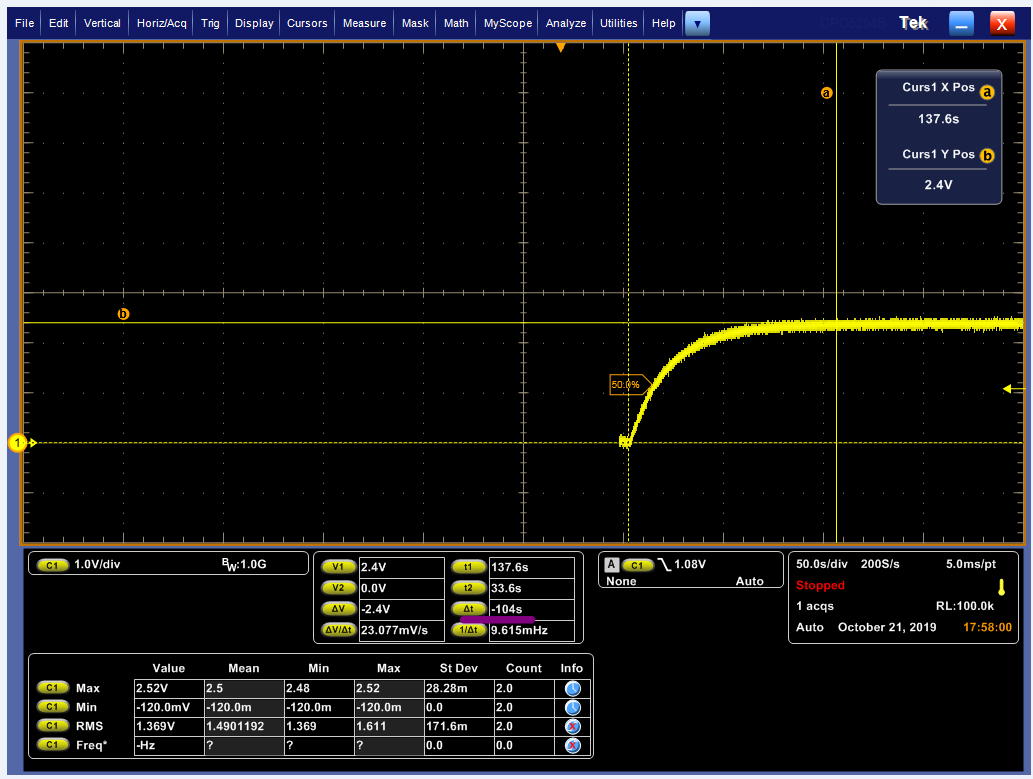Click the falling edge trigger slope icon

coord(664,565)
